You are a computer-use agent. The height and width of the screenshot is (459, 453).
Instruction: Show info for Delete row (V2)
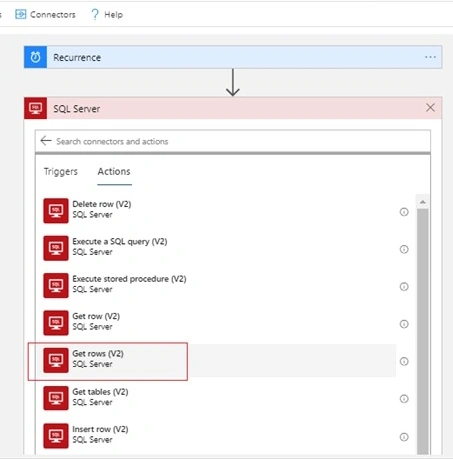click(404, 212)
